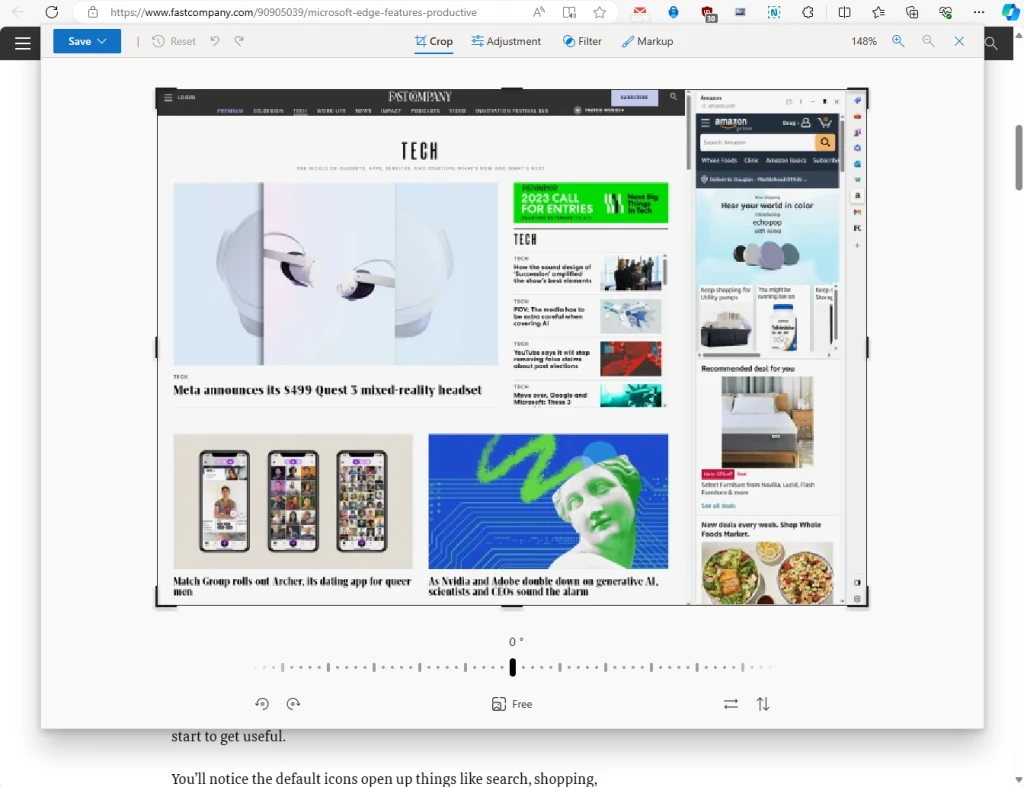Image resolution: width=1024 pixels, height=787 pixels.
Task: View site information lock icon
Action: coord(93,12)
